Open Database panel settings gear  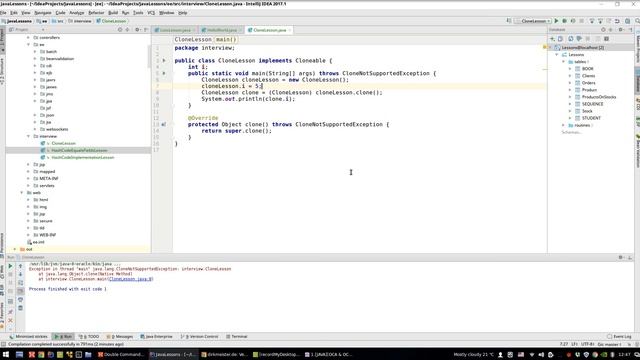point(621,30)
